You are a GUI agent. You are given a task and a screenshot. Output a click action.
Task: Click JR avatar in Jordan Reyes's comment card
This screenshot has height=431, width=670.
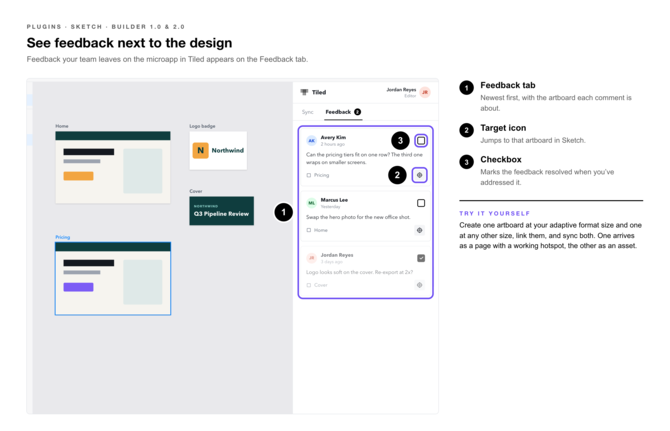pos(311,258)
